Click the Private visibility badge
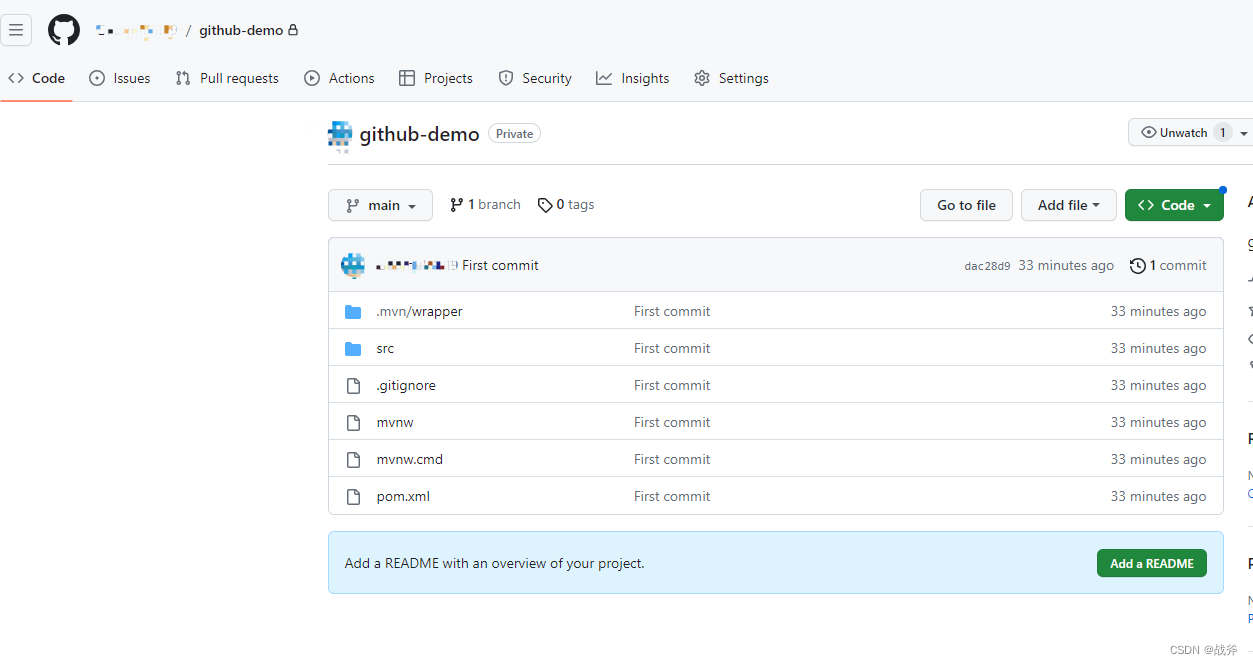Viewport: 1253px width, 665px height. point(514,134)
